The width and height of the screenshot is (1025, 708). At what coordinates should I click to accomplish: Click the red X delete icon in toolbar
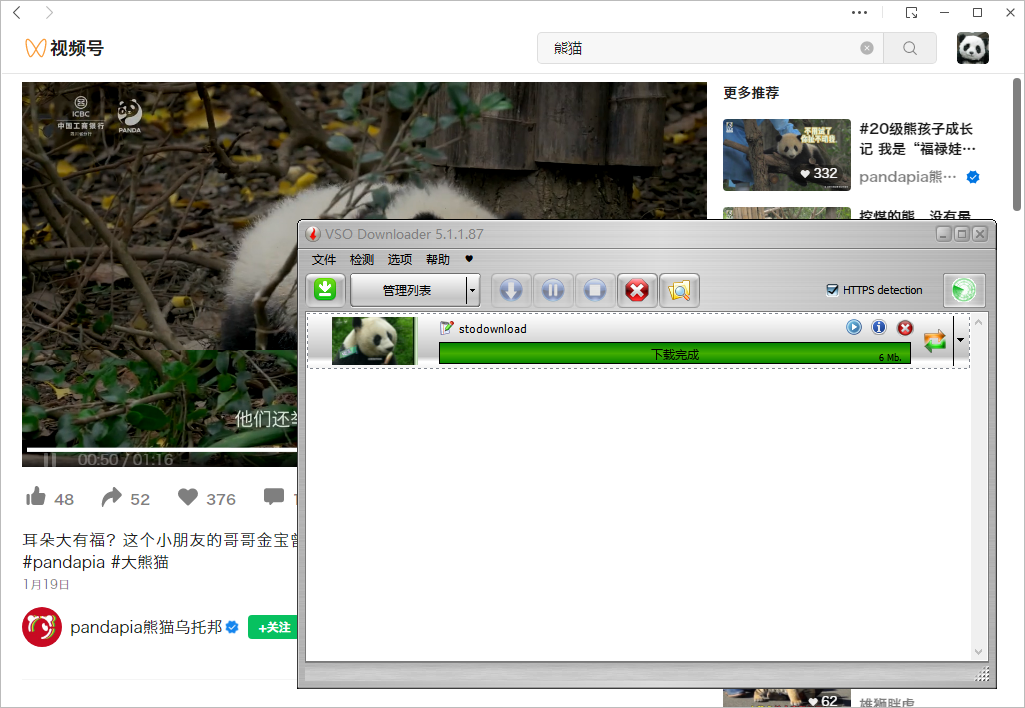(x=637, y=290)
